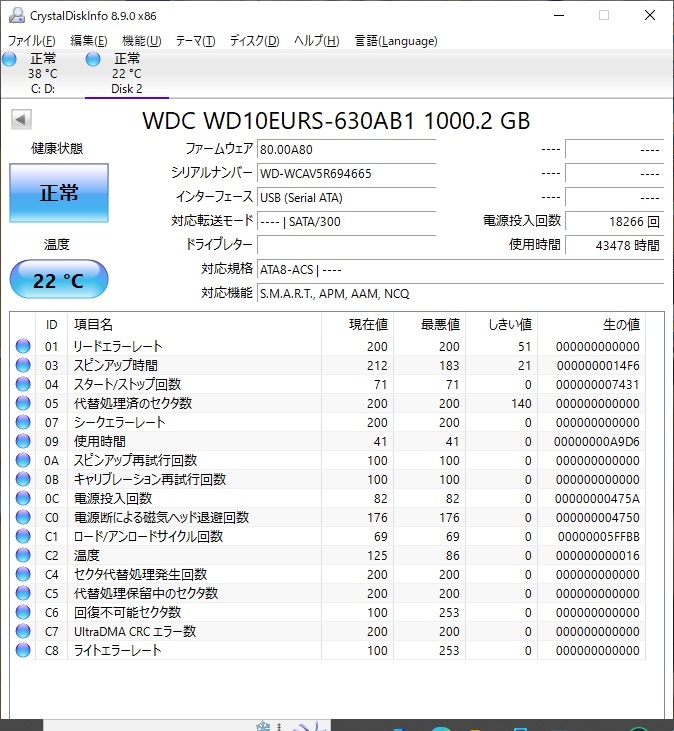Click the キャリブレーション再試行回数 row name
Image resolution: width=674 pixels, height=731 pixels.
point(150,479)
